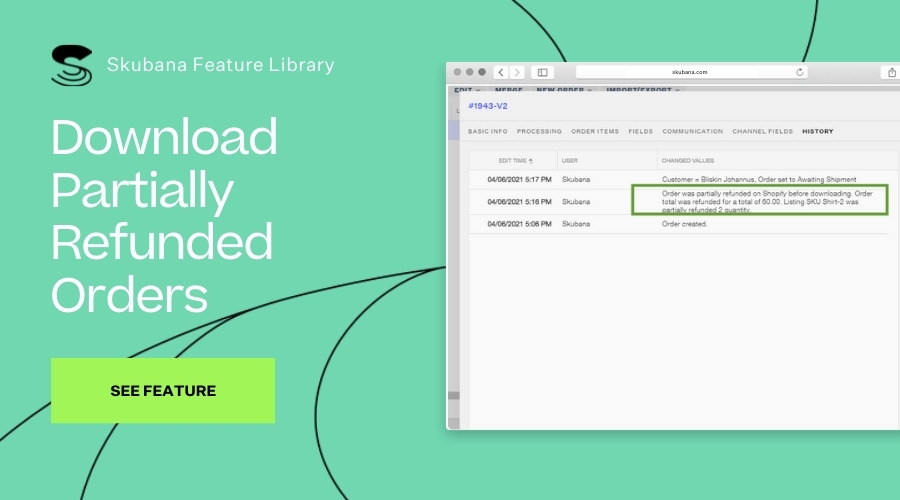Click the 'Order created.' entry
Image resolution: width=900 pixels, height=500 pixels.
(684, 224)
